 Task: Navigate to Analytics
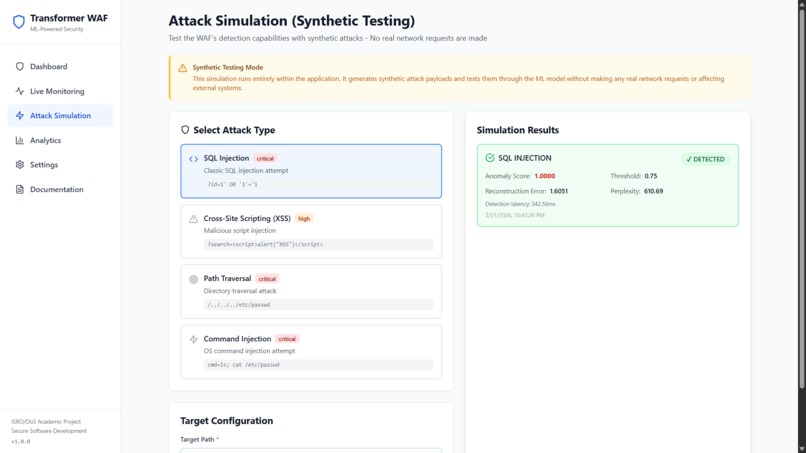click(60, 140)
